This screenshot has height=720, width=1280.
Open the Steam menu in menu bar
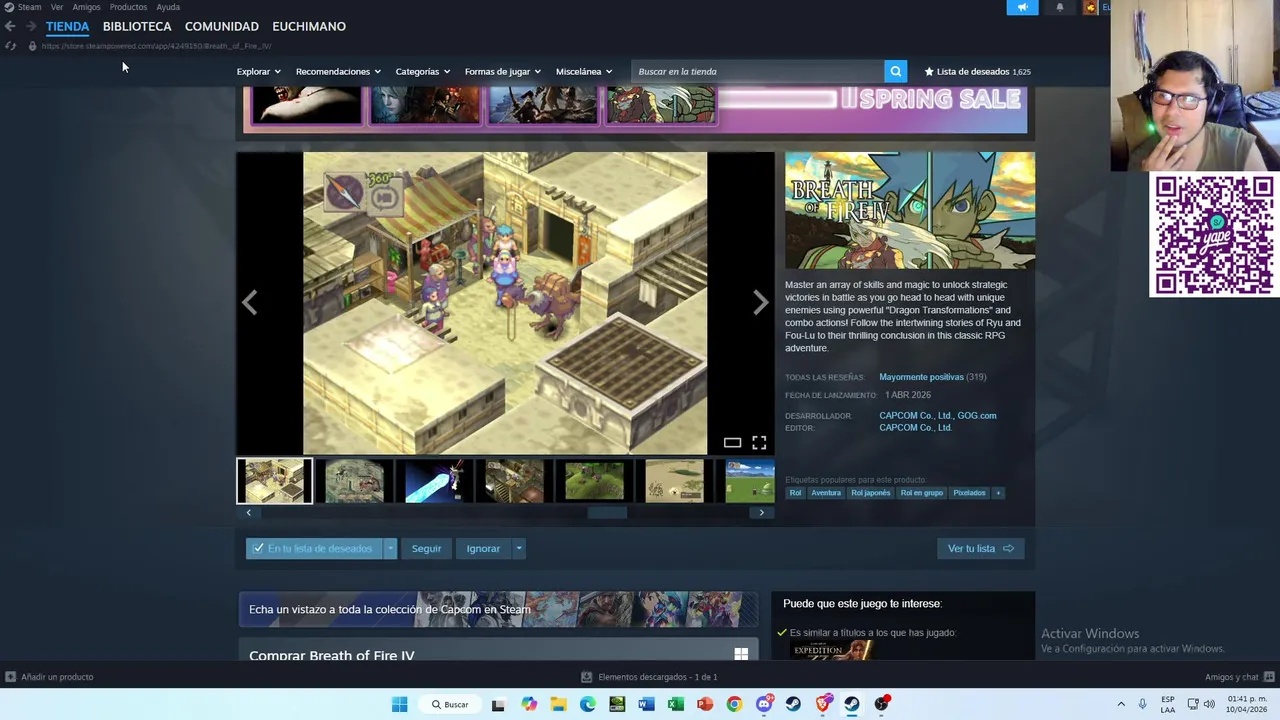29,7
